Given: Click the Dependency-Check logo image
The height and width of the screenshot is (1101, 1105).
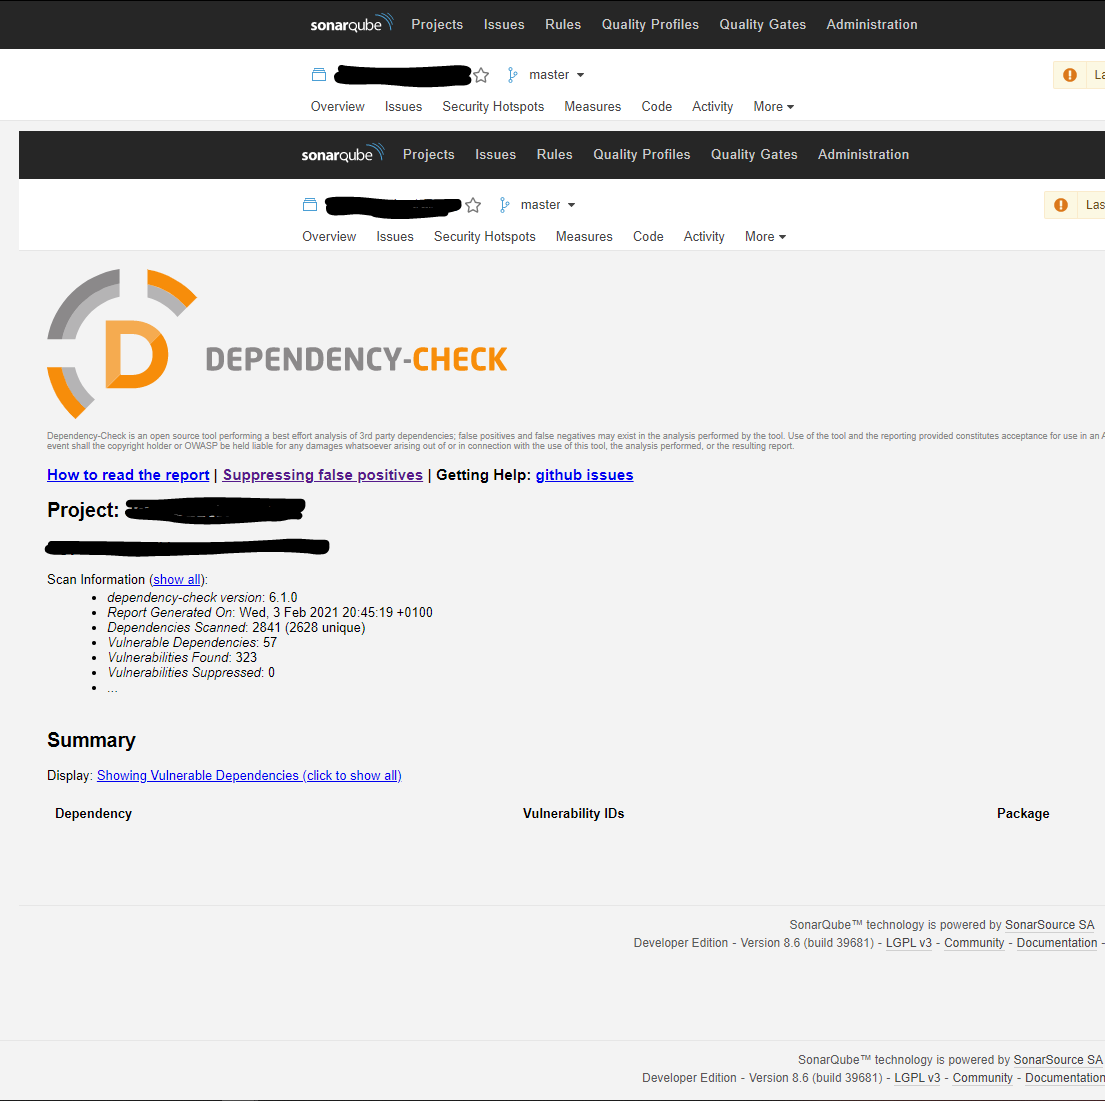Looking at the screenshot, I should click(277, 344).
